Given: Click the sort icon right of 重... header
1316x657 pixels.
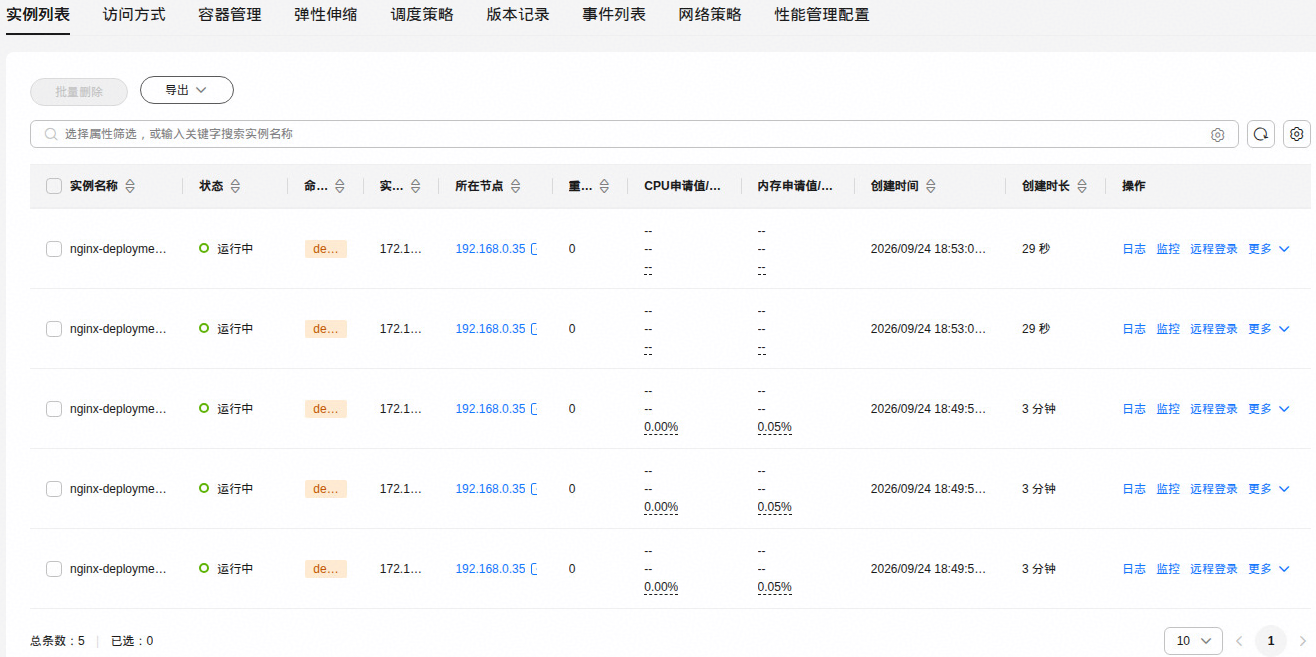Looking at the screenshot, I should 604,186.
